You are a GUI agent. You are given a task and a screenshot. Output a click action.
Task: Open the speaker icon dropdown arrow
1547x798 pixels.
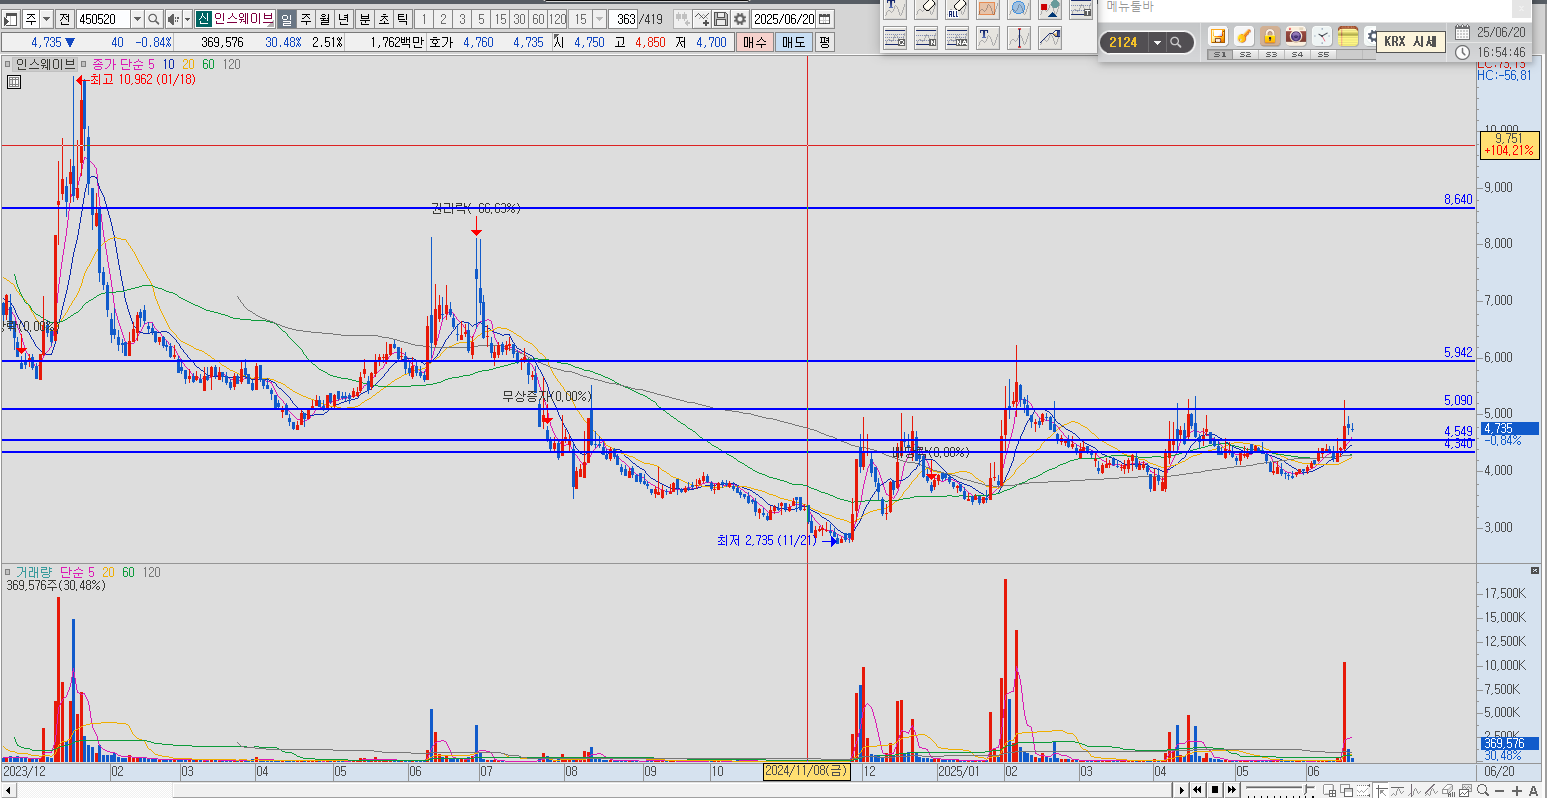187,19
